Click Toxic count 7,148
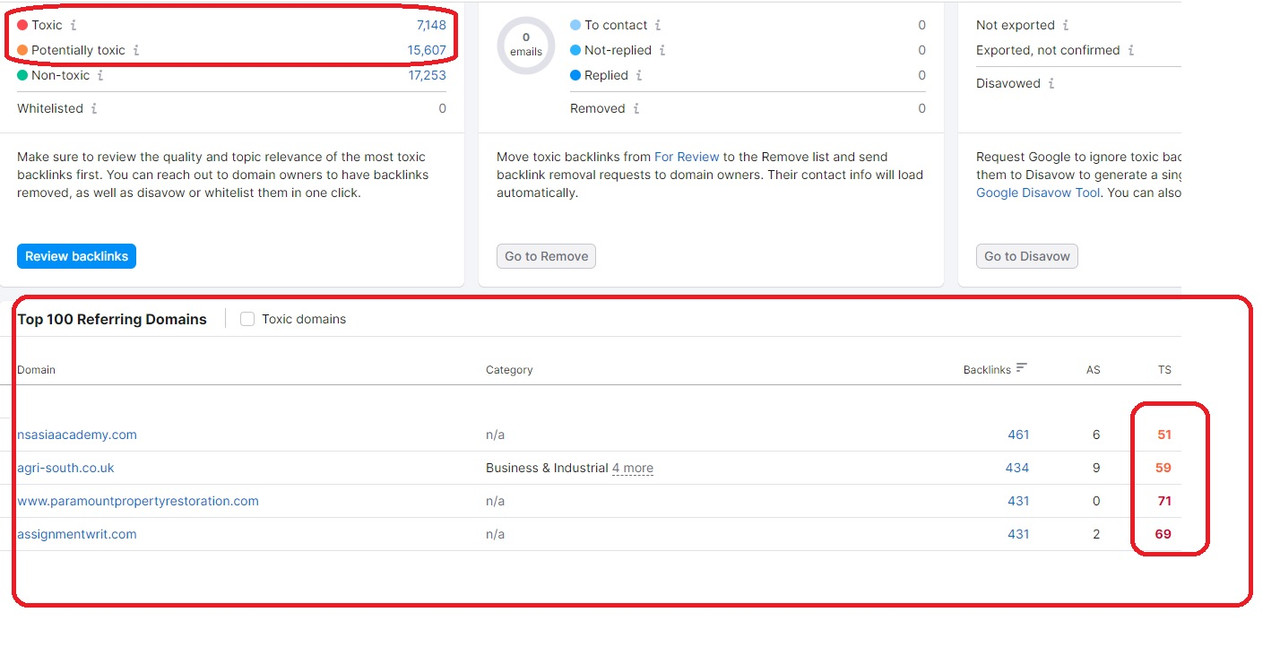1280x645 pixels. [431, 25]
